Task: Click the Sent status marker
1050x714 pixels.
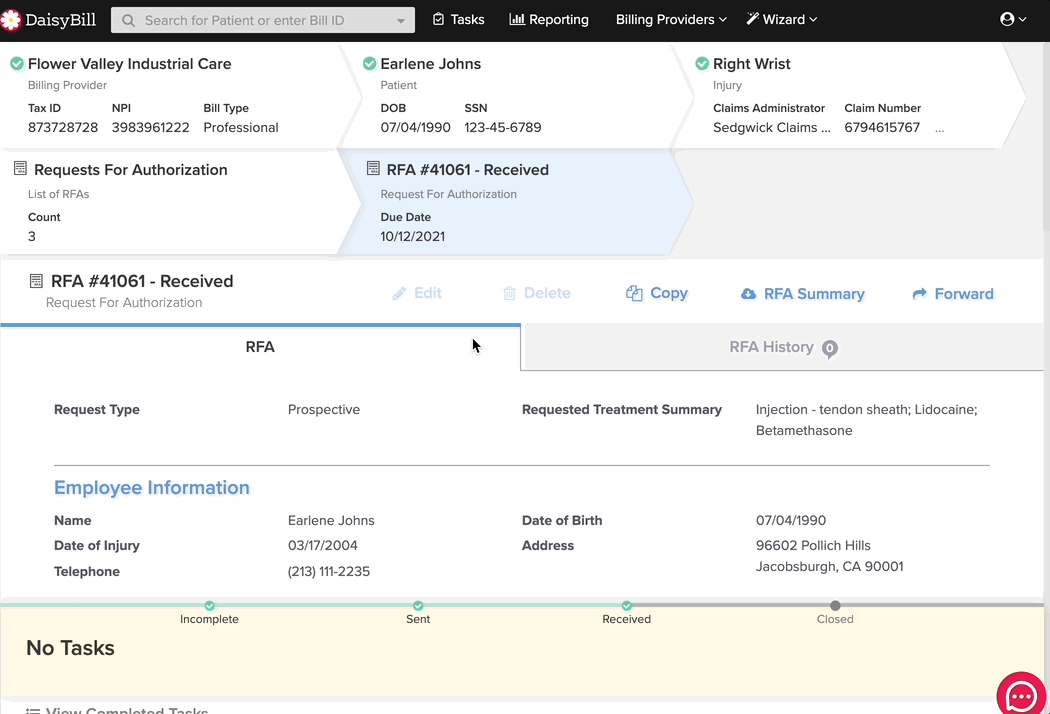Action: point(418,605)
